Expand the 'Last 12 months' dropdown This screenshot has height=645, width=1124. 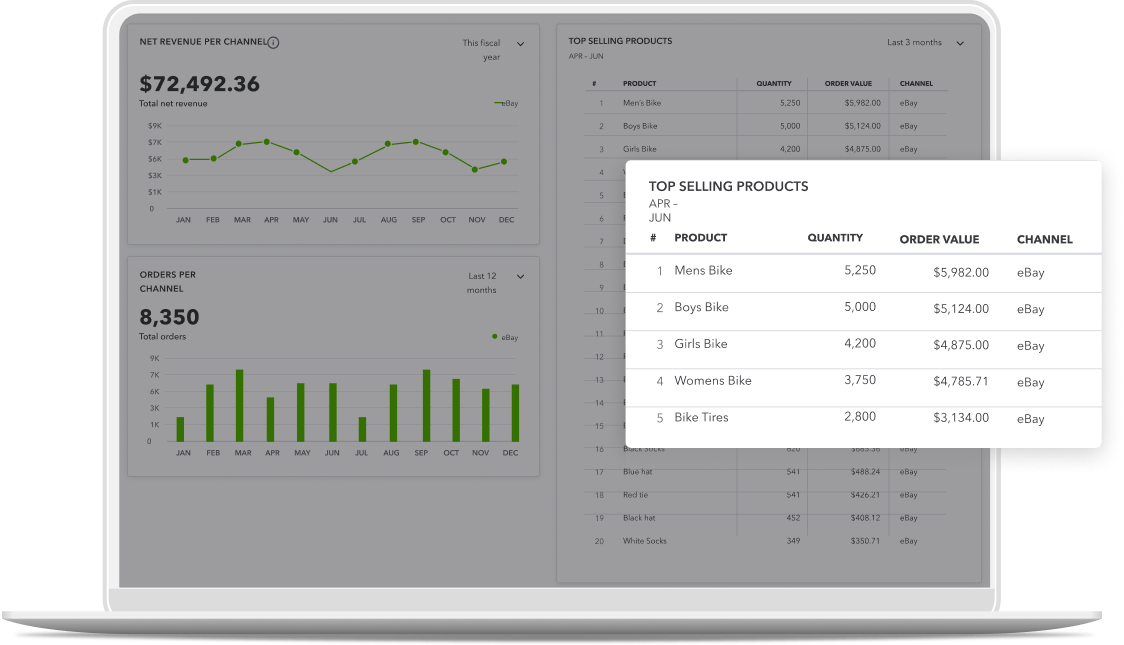tap(520, 277)
